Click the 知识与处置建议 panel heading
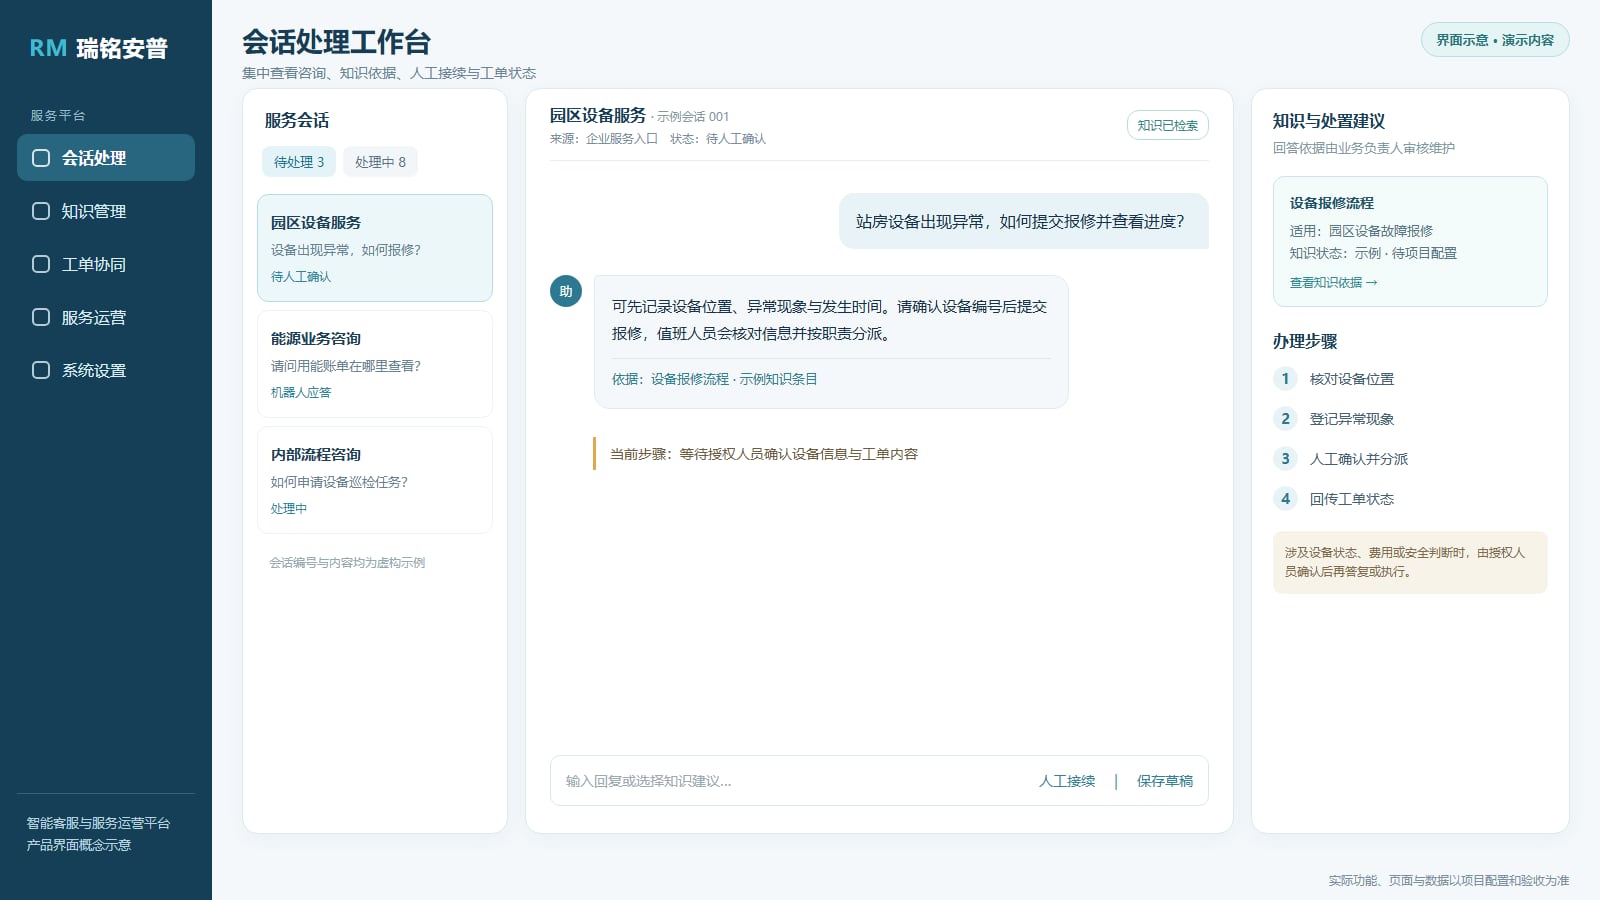This screenshot has height=900, width=1600. pyautogui.click(x=1329, y=121)
